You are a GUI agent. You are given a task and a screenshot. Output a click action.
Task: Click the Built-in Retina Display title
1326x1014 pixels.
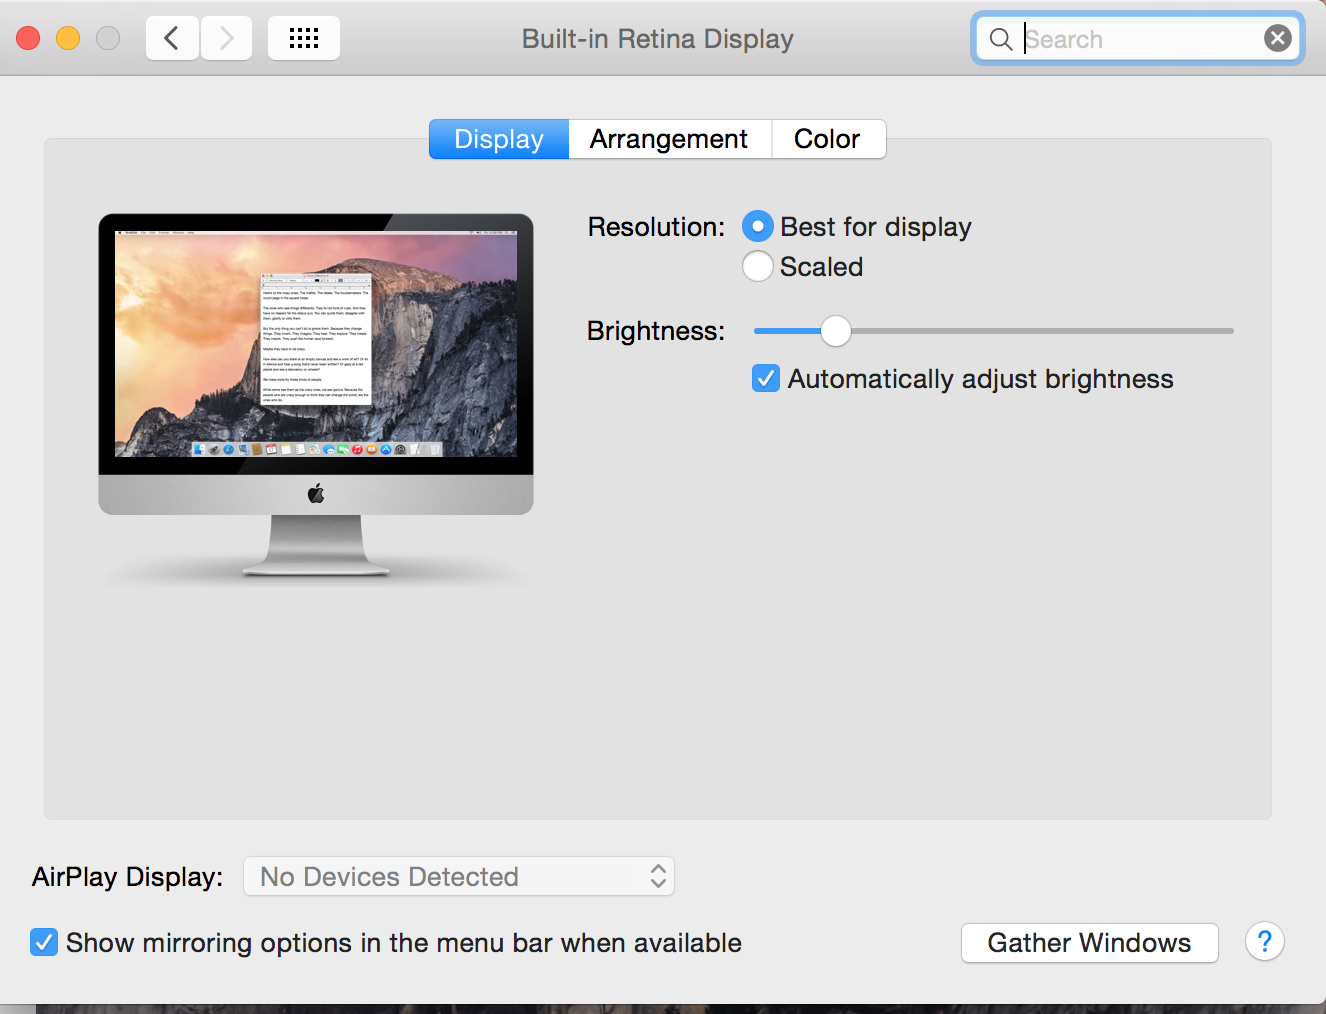point(658,39)
